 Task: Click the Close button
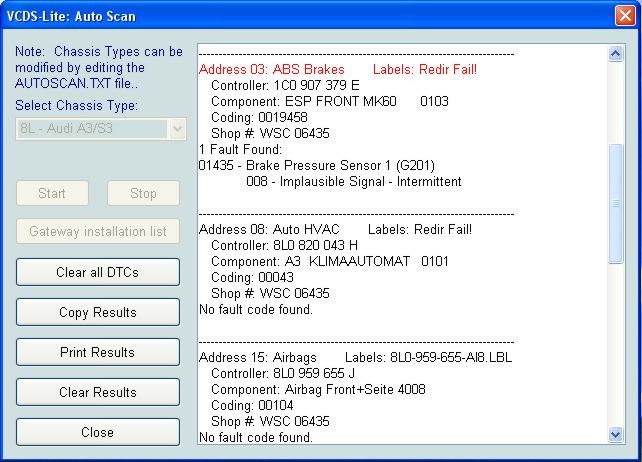tap(98, 432)
